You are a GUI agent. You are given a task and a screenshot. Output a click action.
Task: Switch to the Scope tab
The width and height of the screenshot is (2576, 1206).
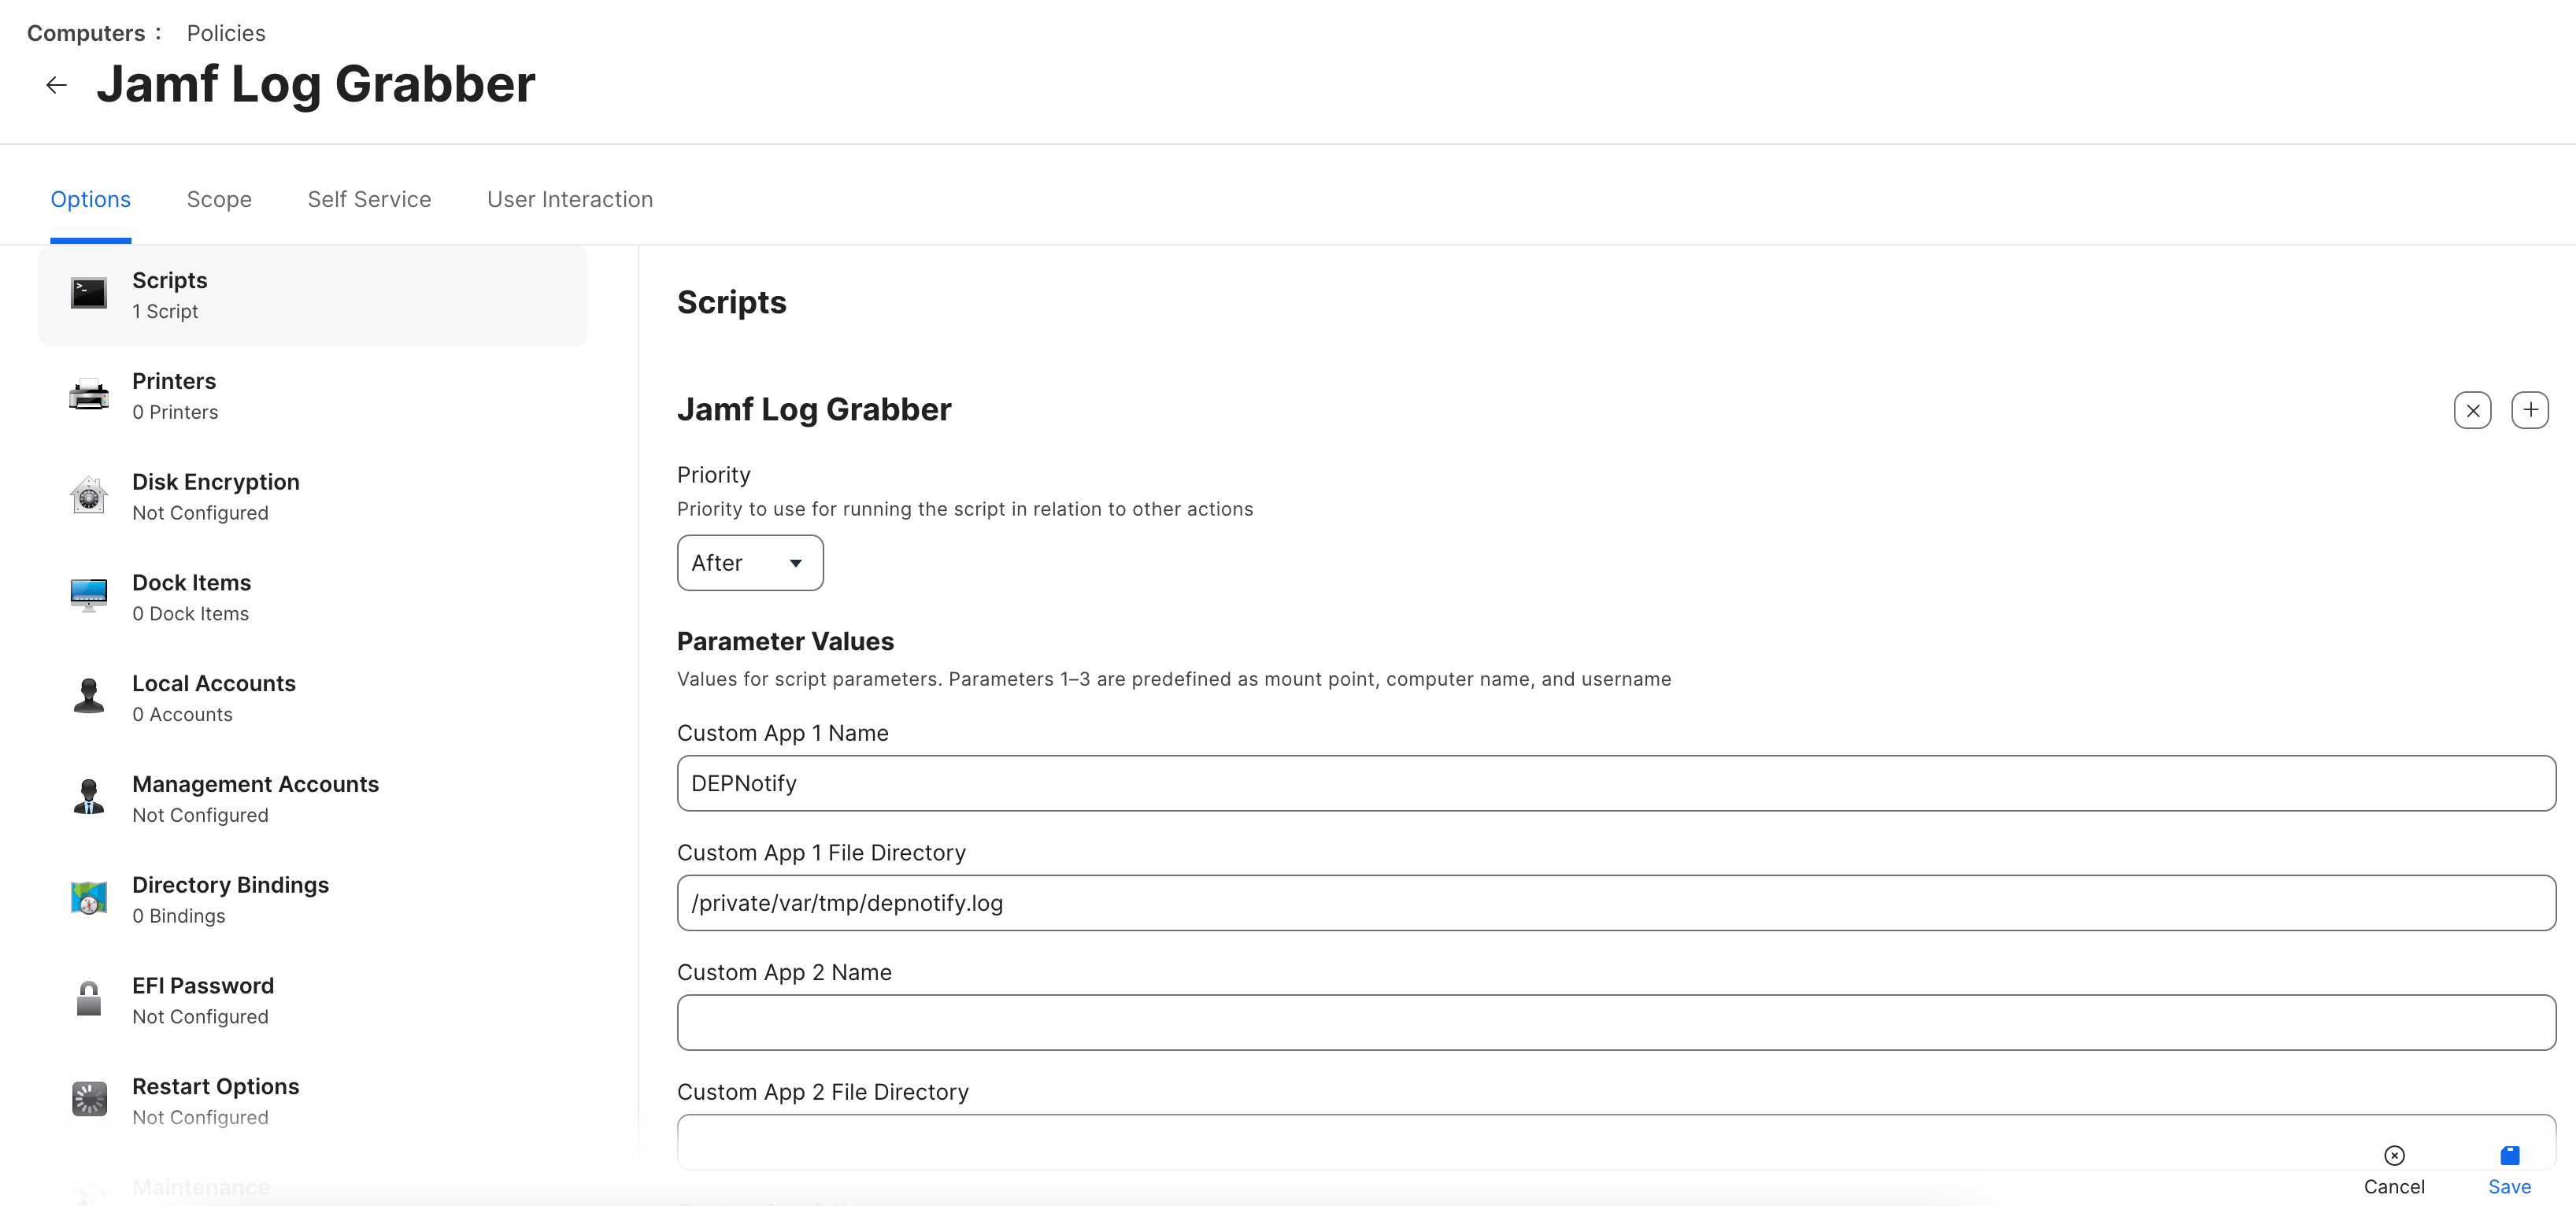(x=219, y=199)
